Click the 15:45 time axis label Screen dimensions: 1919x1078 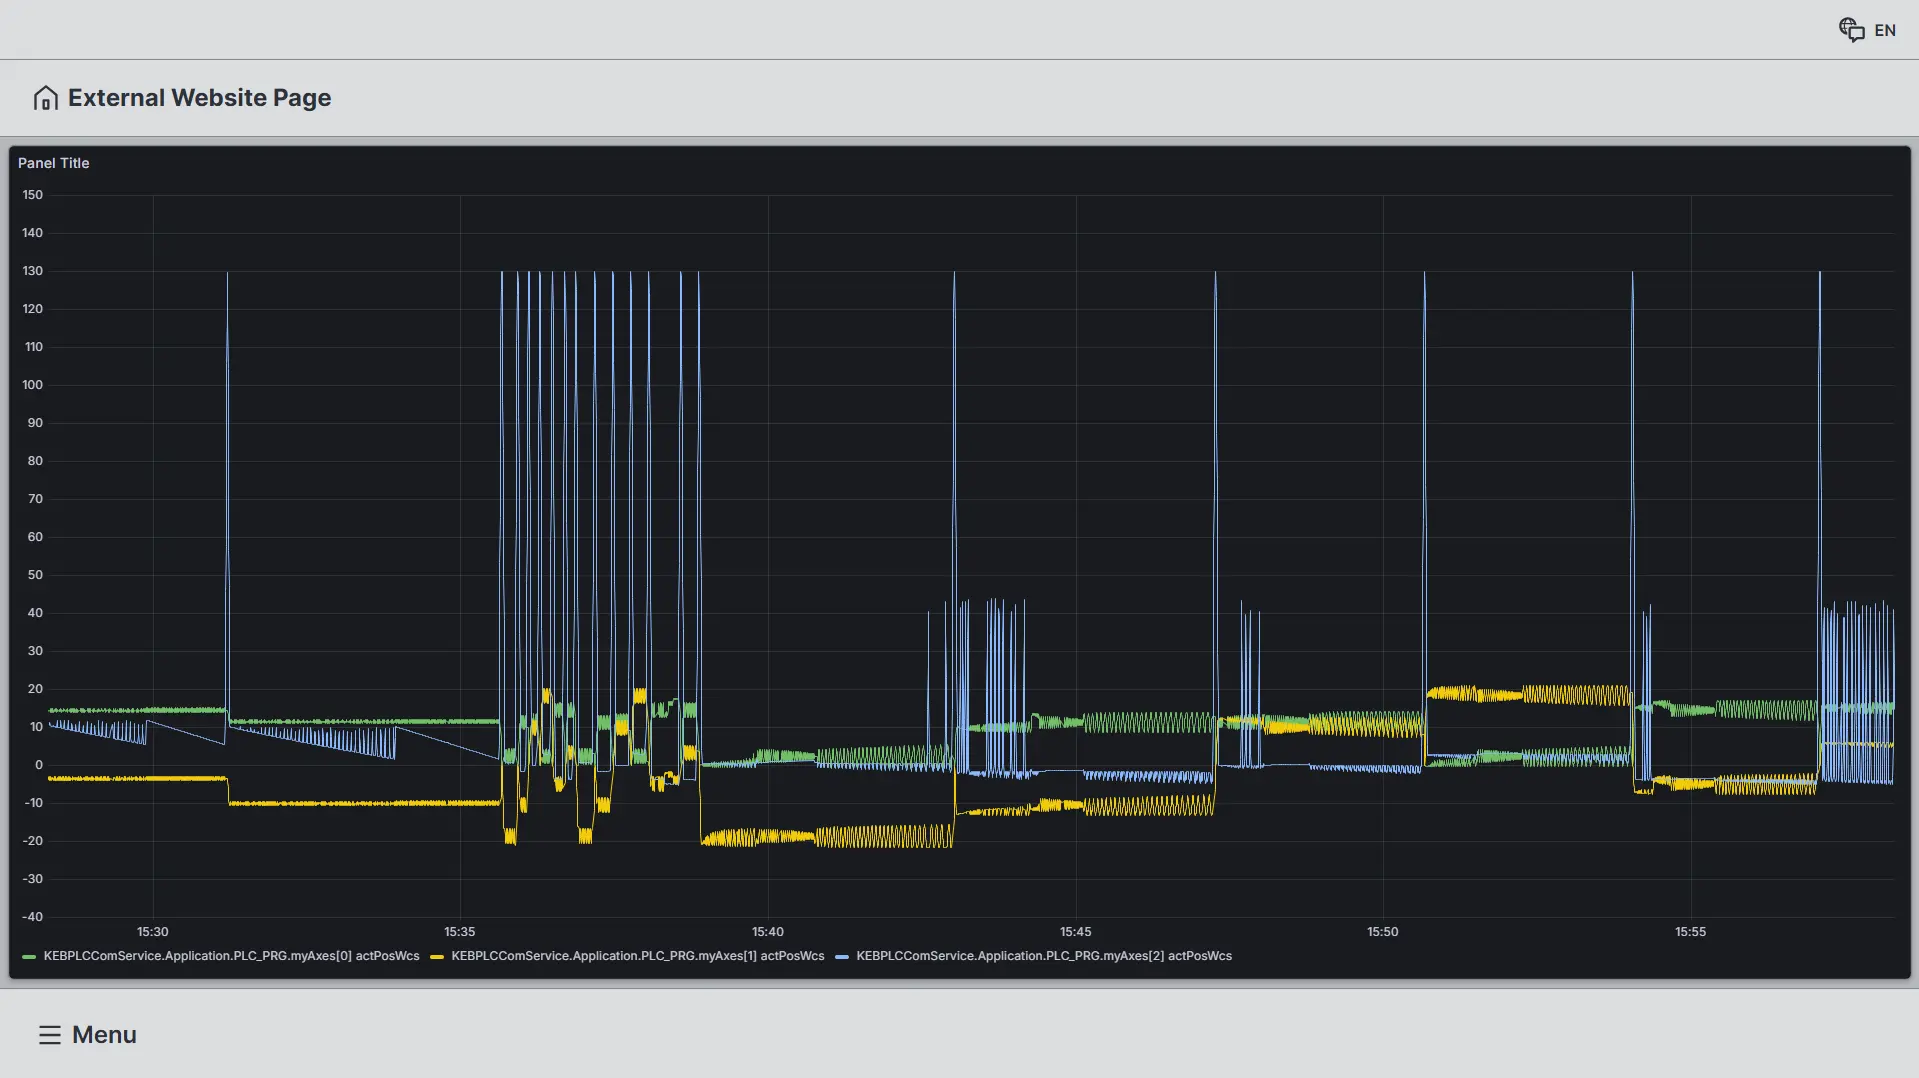[1076, 932]
